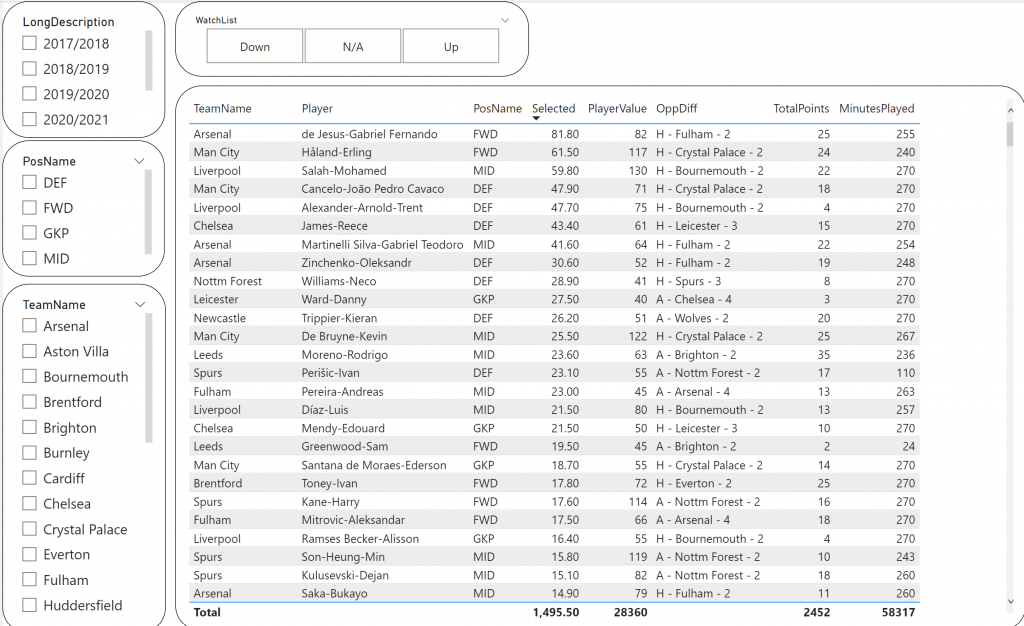
Task: Filter WatchList by Up
Action: click(451, 46)
